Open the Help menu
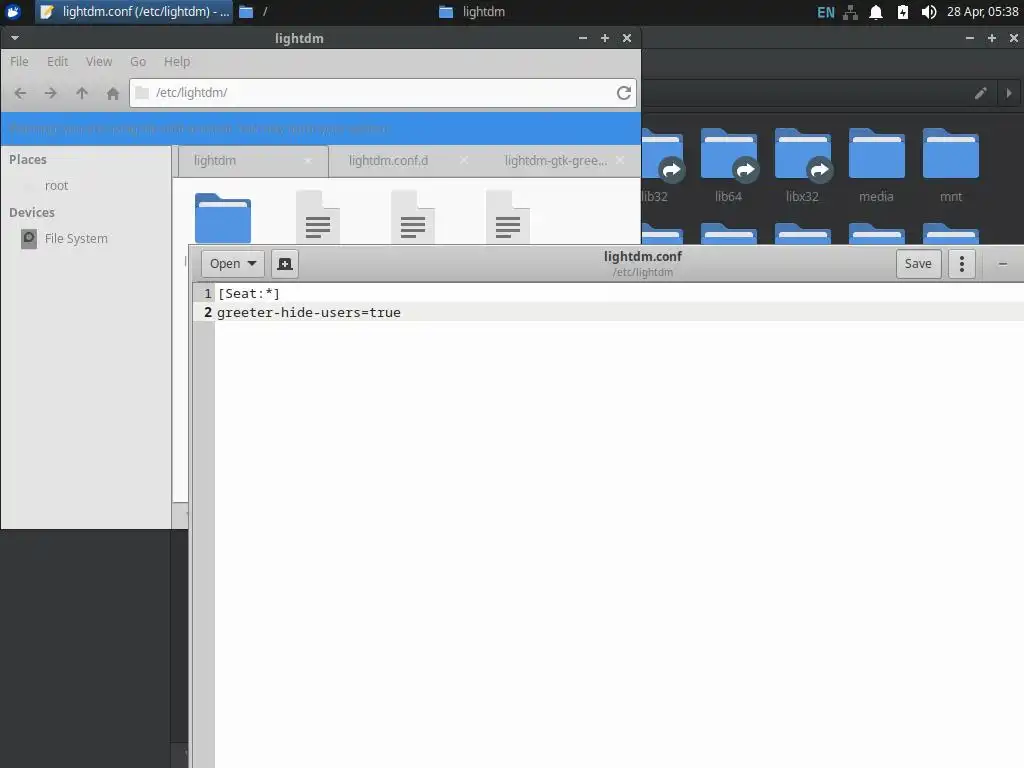 pyautogui.click(x=177, y=61)
